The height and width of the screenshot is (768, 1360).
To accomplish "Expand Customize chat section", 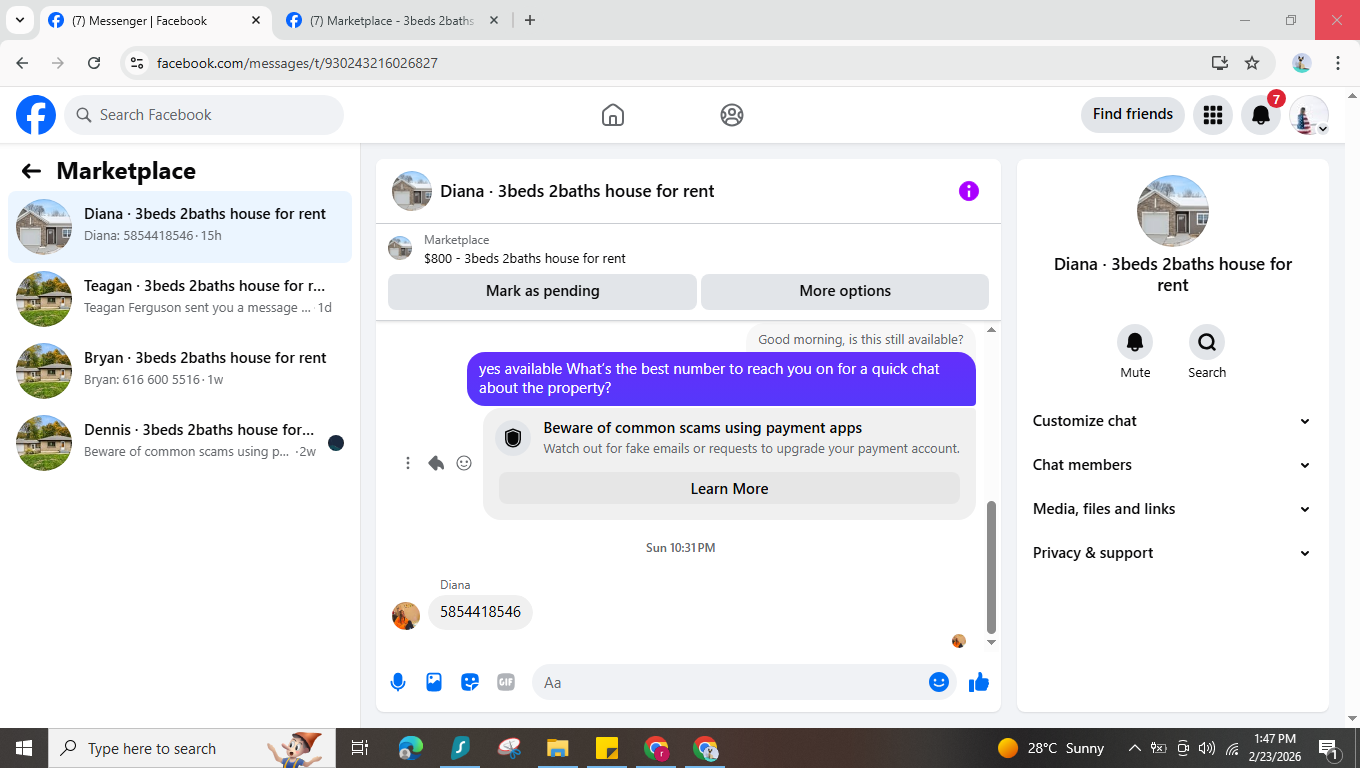I will point(1172,421).
